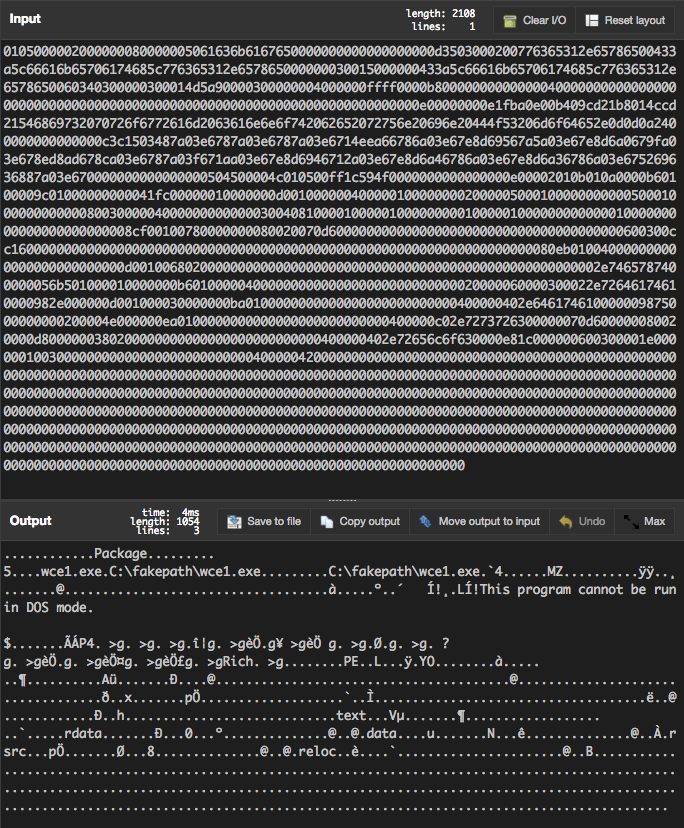The height and width of the screenshot is (828, 684).
Task: Click the Input panel title
Action: tap(25, 20)
